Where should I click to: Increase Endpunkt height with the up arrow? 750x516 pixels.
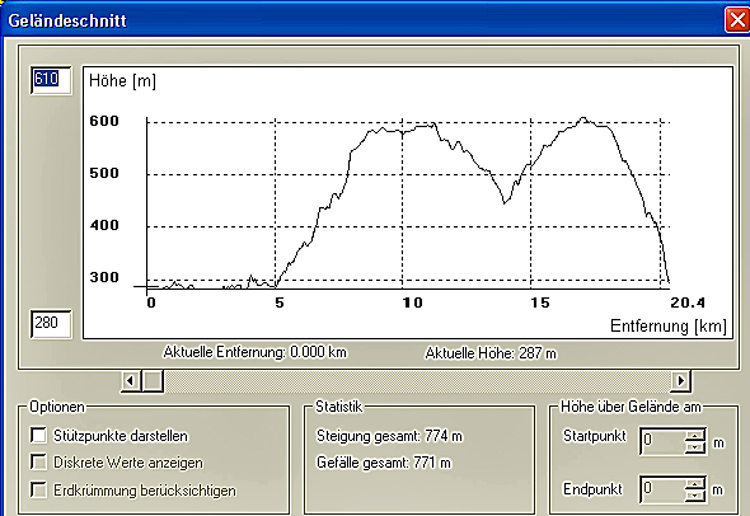[x=694, y=483]
